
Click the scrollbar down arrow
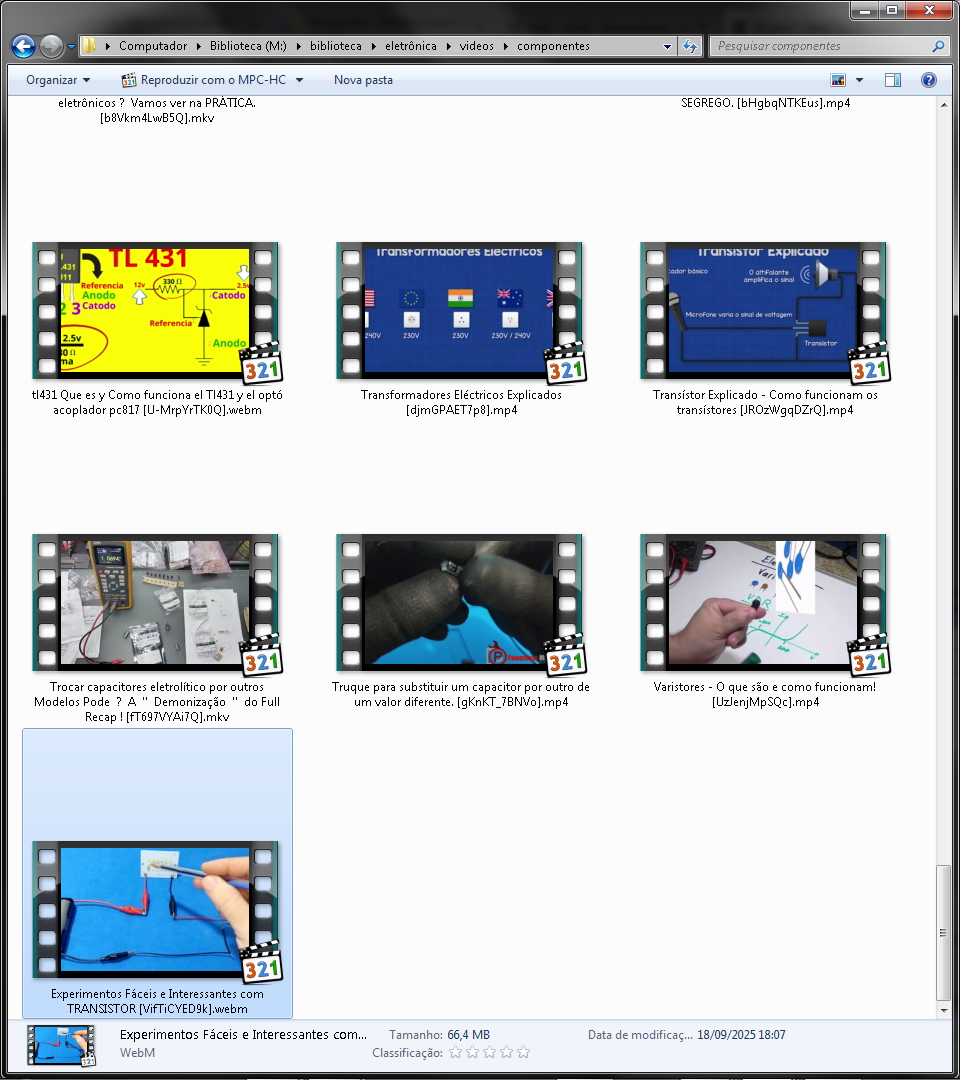pos(943,1010)
